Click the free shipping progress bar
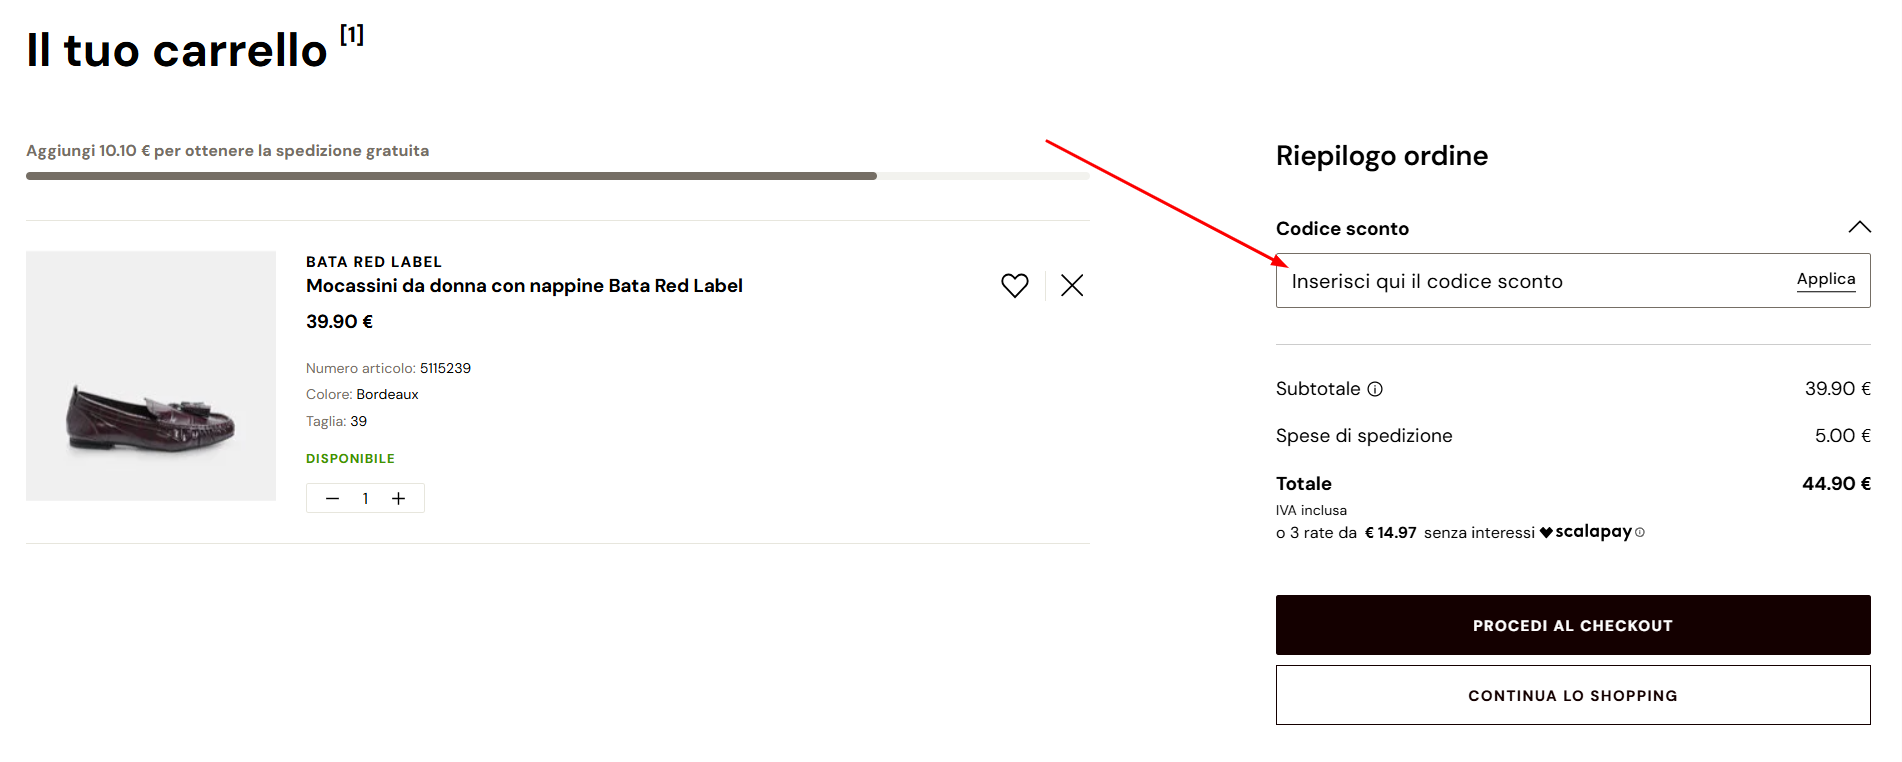 [557, 176]
